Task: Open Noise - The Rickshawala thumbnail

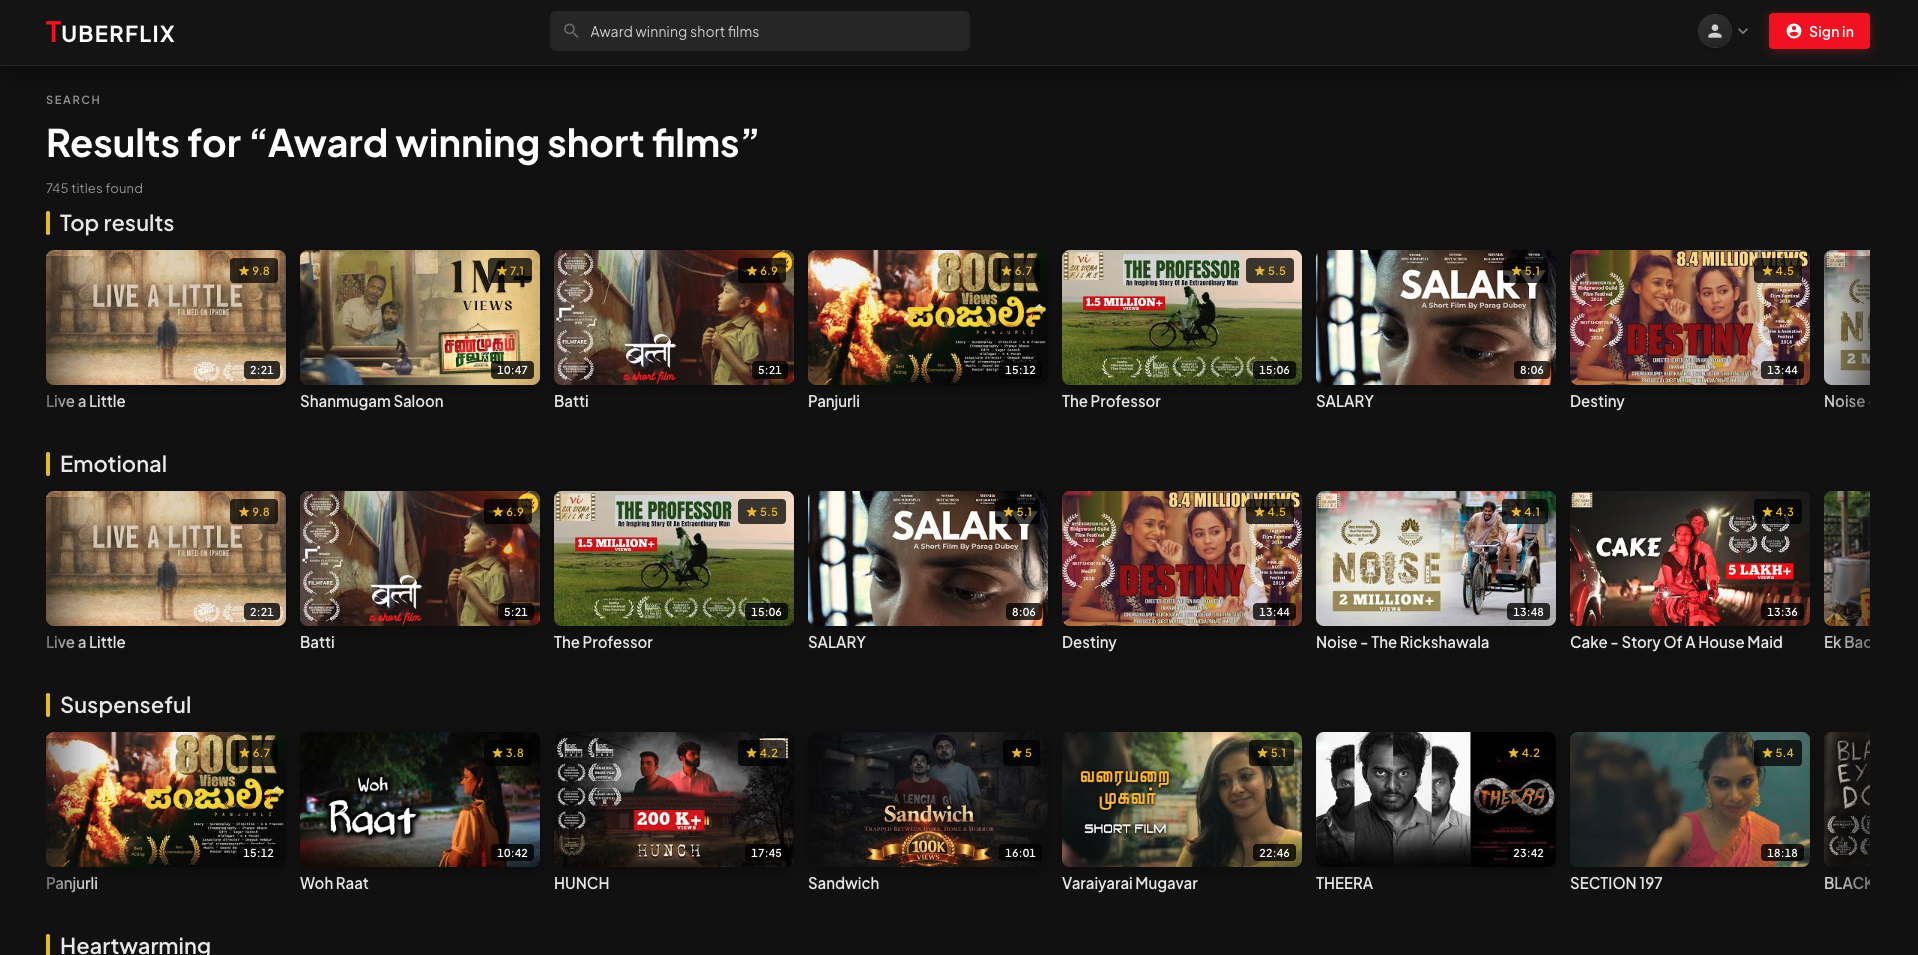Action: point(1436,558)
